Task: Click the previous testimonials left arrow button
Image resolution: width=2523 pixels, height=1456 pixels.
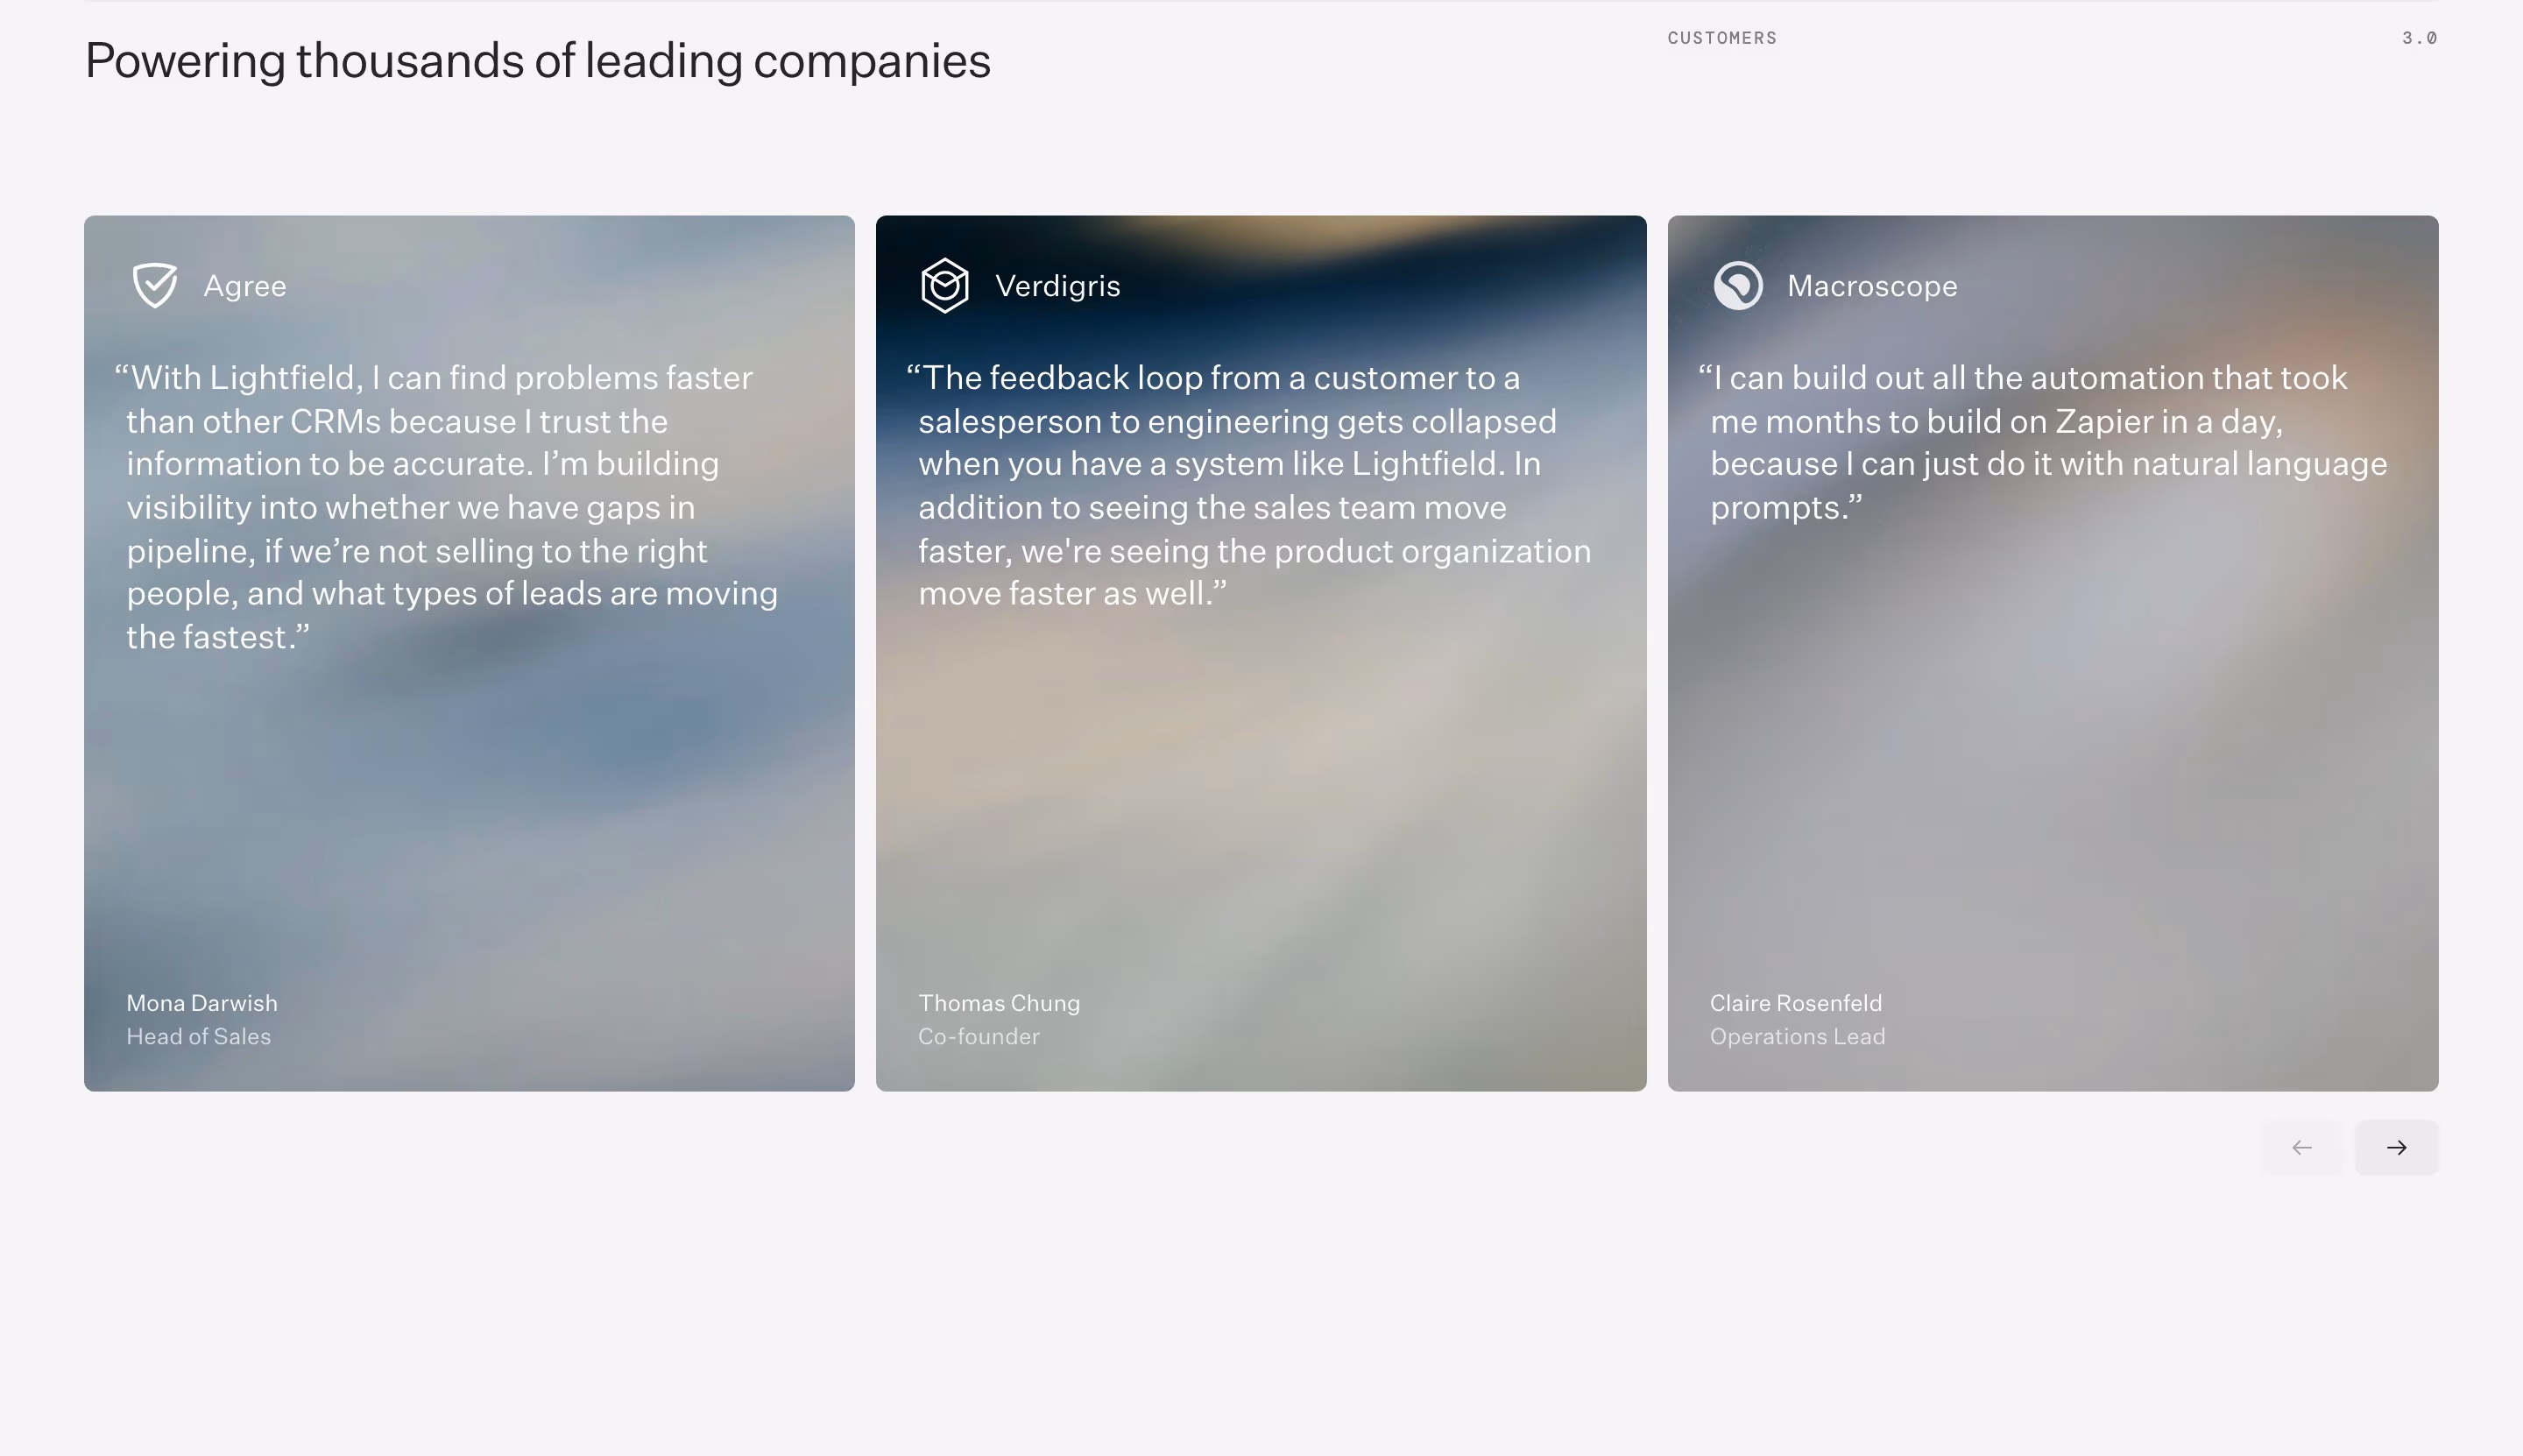Action: tap(2301, 1147)
